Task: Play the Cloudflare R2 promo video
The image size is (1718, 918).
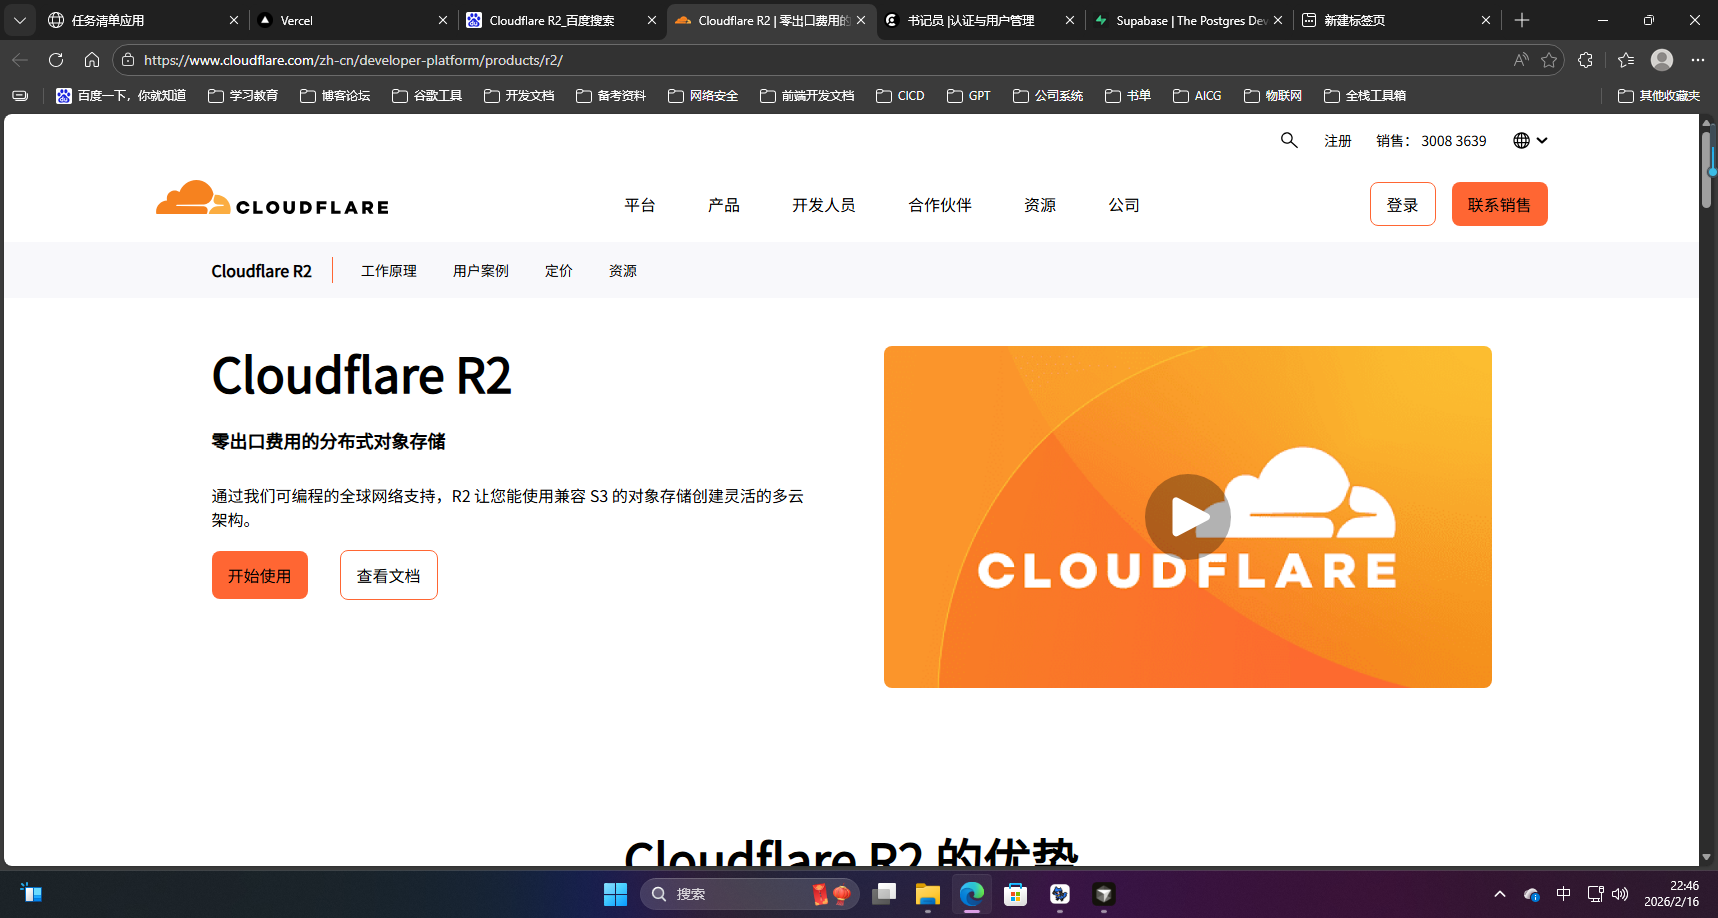Action: (x=1187, y=517)
